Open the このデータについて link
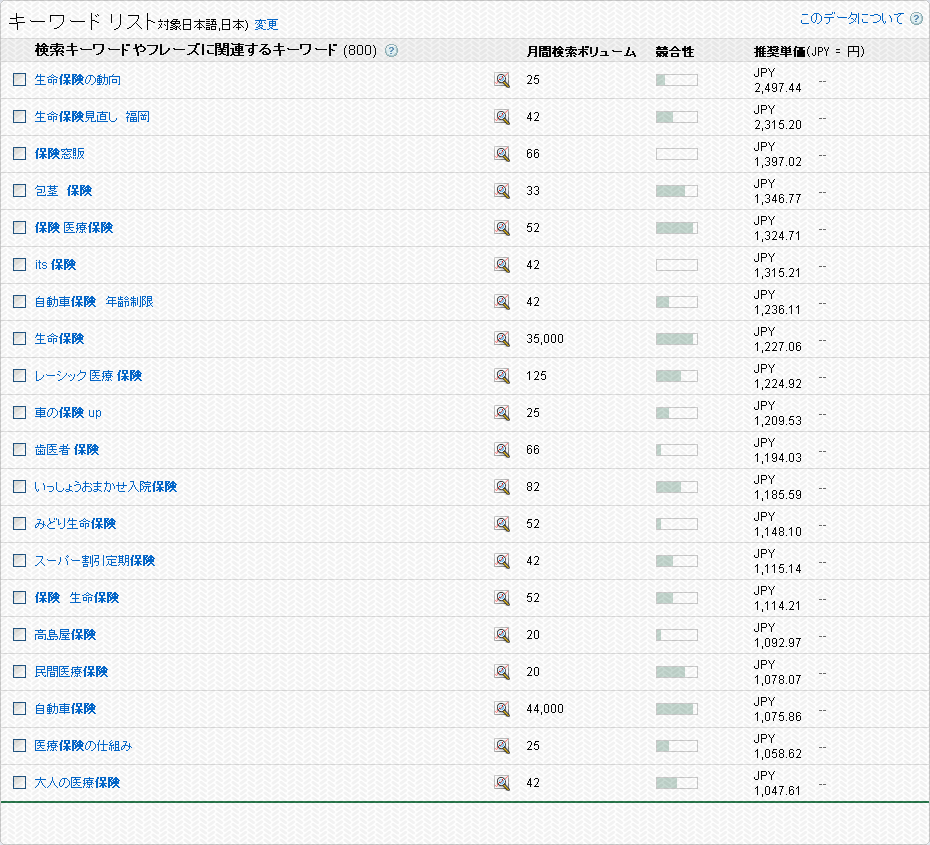The image size is (930, 845). tap(851, 19)
